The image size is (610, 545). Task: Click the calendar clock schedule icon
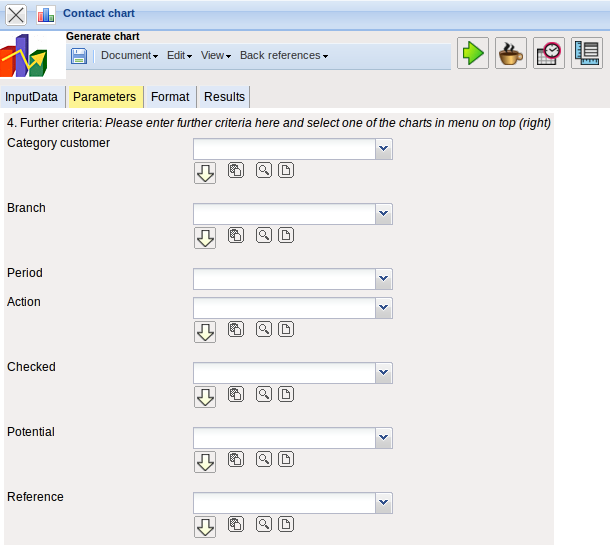click(x=549, y=53)
